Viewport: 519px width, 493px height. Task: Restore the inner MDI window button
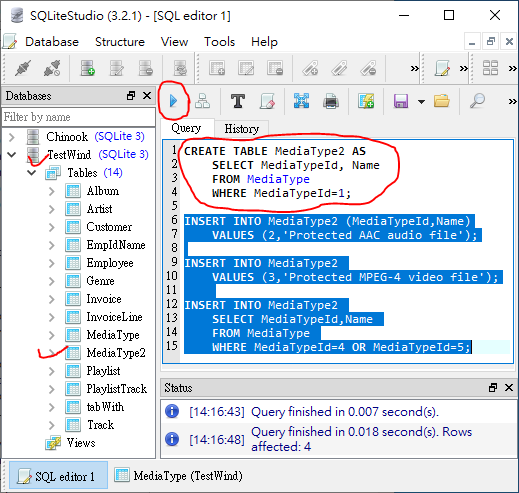[x=490, y=42]
